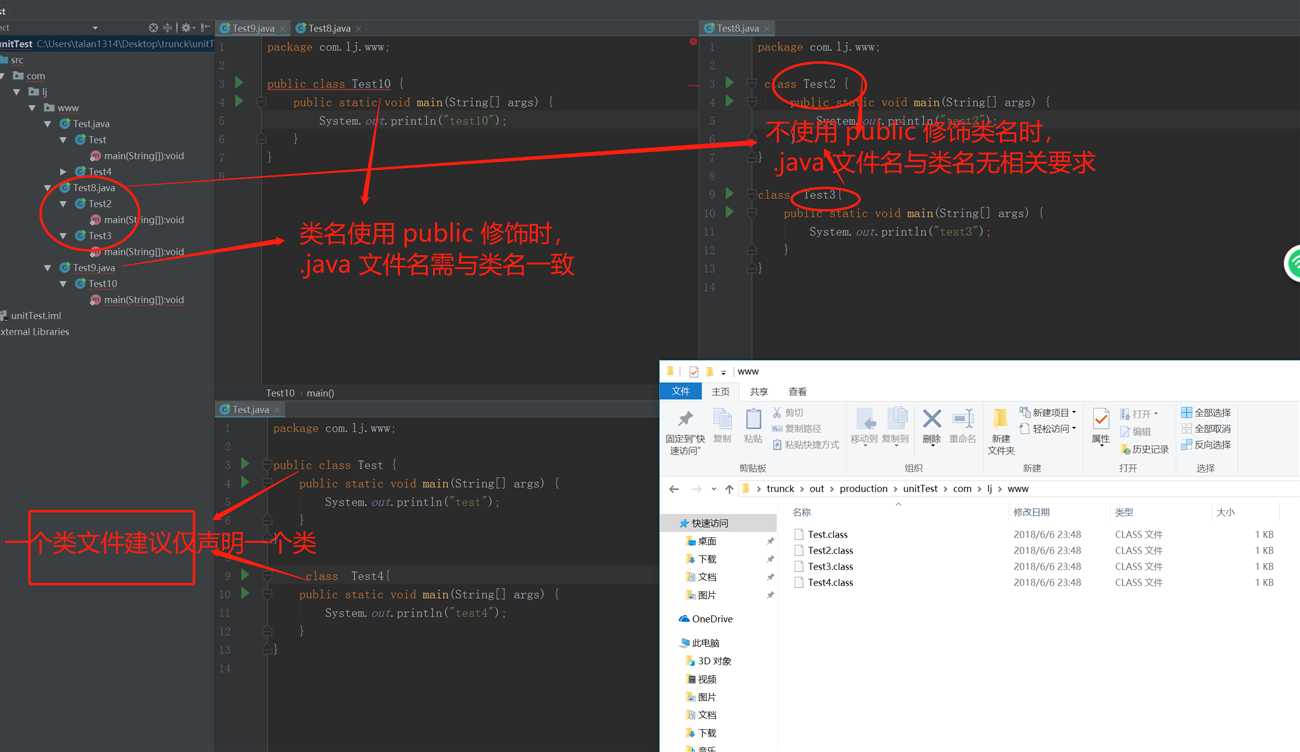
Task: Open the 轻松访问 dropdown in ribbon
Action: [x=1047, y=429]
